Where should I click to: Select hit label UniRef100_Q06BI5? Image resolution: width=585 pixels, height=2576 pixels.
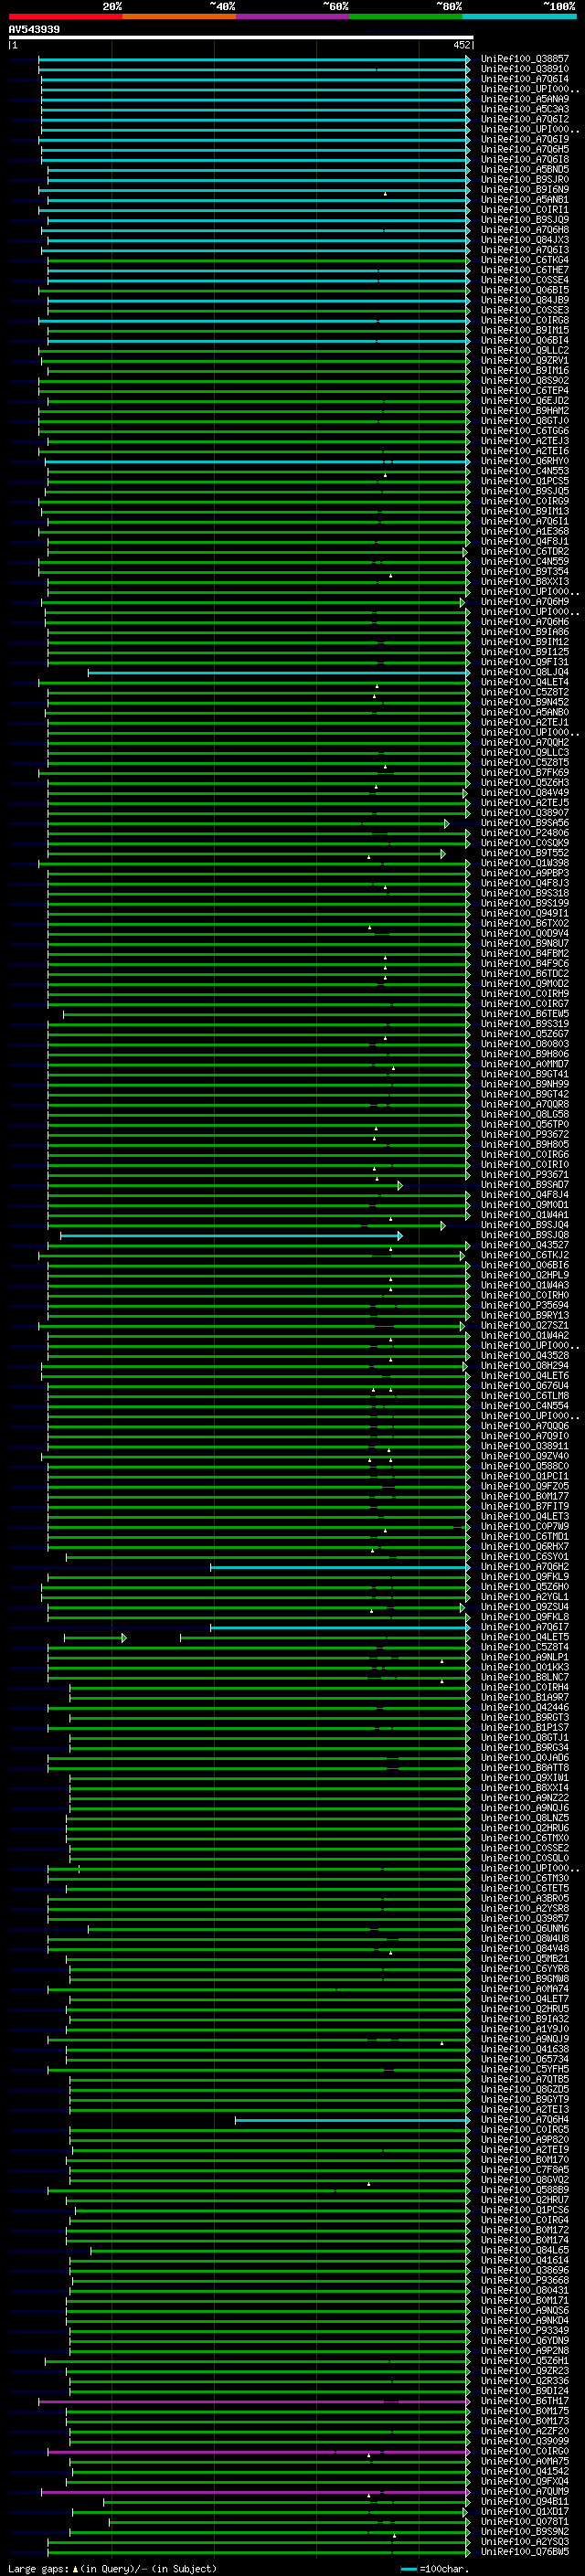tap(525, 290)
